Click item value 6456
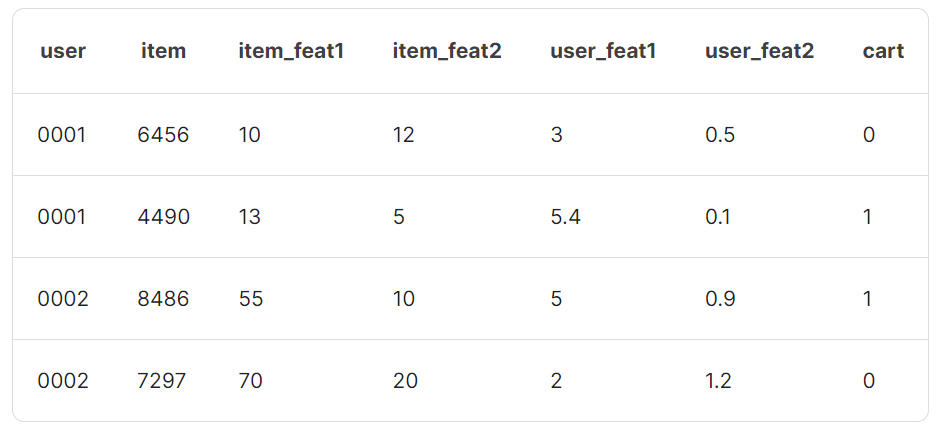 [x=163, y=135]
